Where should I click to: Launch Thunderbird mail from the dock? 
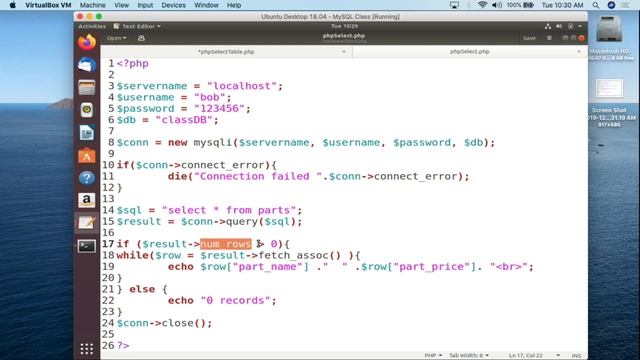(x=87, y=65)
